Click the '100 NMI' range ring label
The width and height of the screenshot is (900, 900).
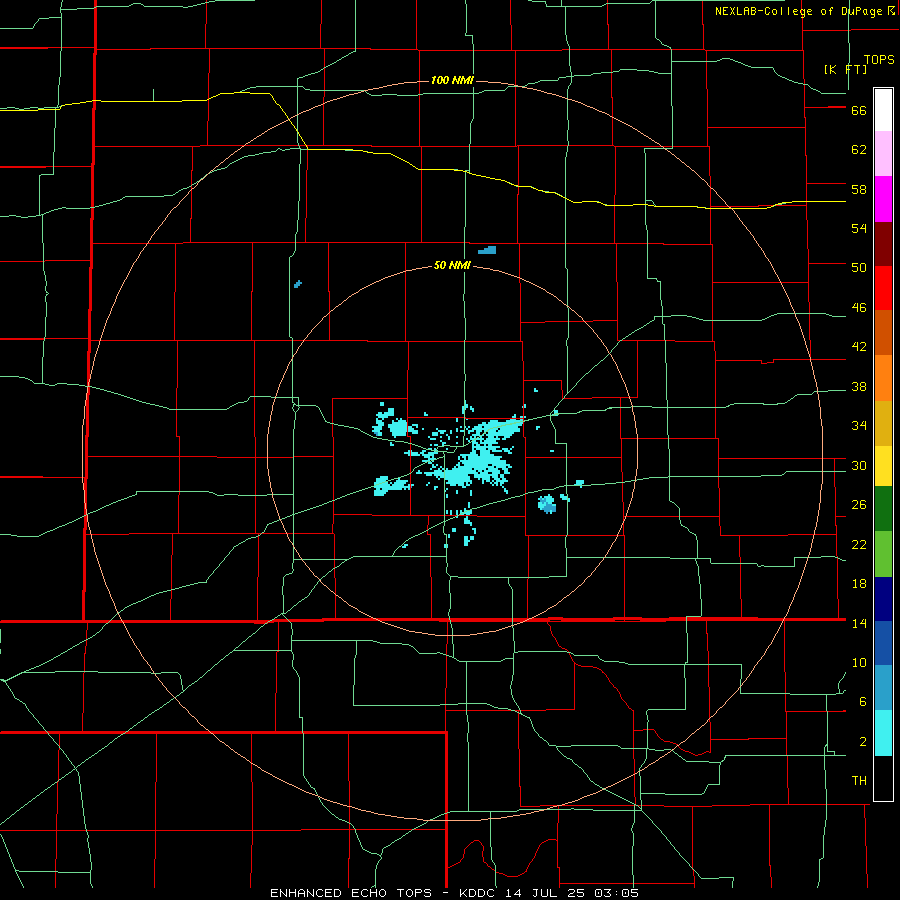point(452,80)
